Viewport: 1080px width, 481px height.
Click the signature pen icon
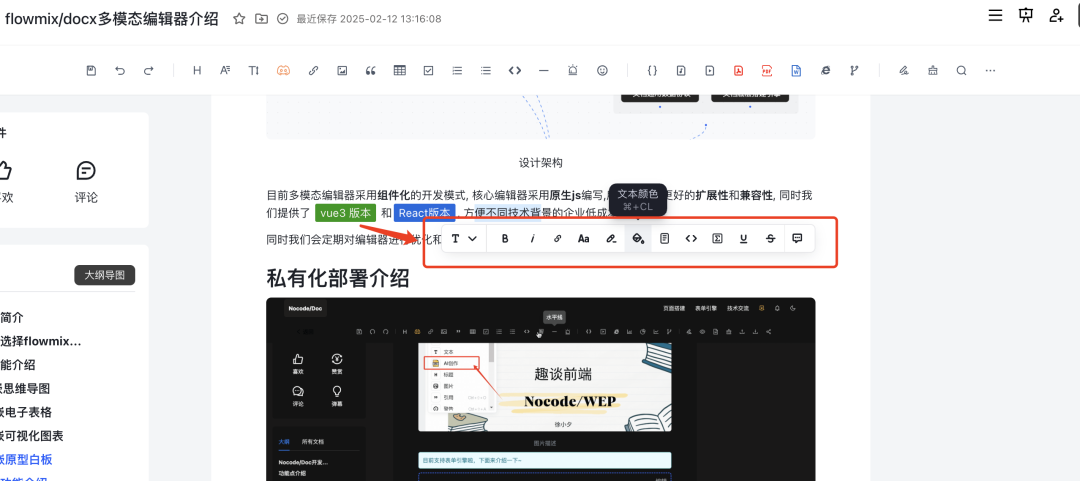(904, 70)
